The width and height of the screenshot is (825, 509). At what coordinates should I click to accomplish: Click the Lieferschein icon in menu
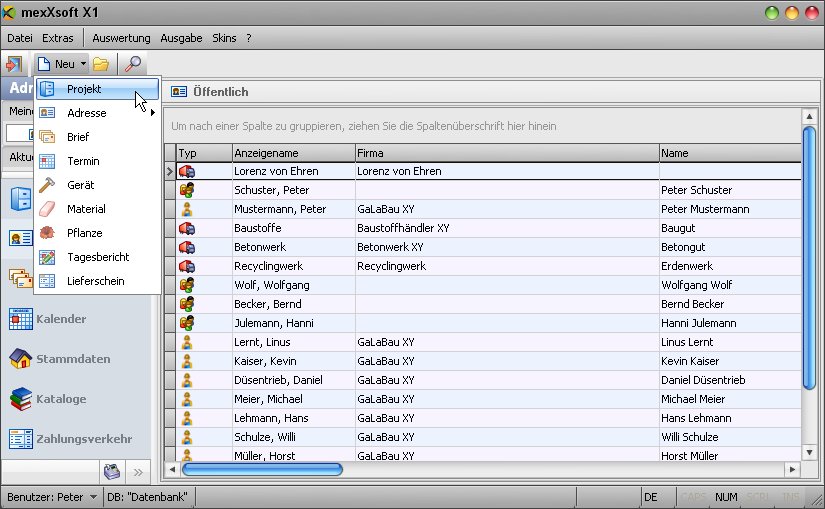click(47, 281)
